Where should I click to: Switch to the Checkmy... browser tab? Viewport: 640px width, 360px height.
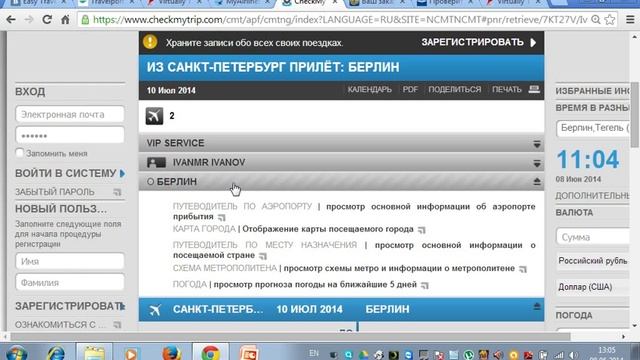tap(309, 3)
